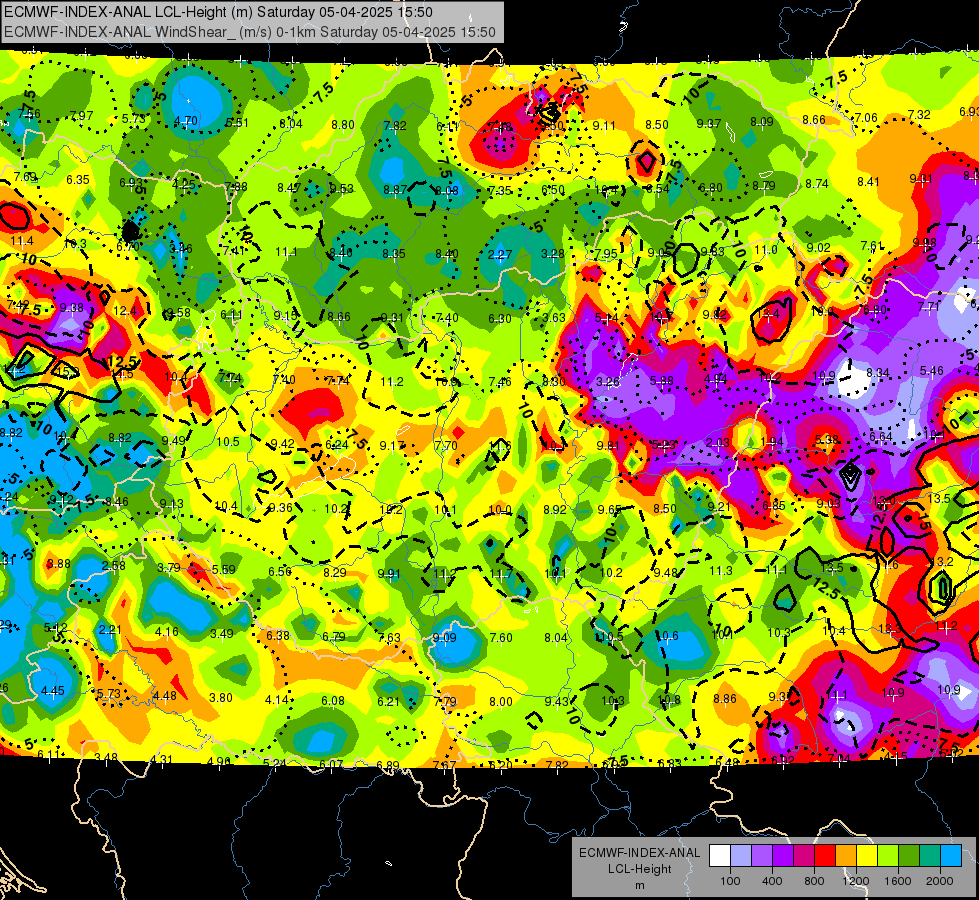This screenshot has width=979, height=900.
Task: Select the orange legend swatch
Action: [x=846, y=856]
